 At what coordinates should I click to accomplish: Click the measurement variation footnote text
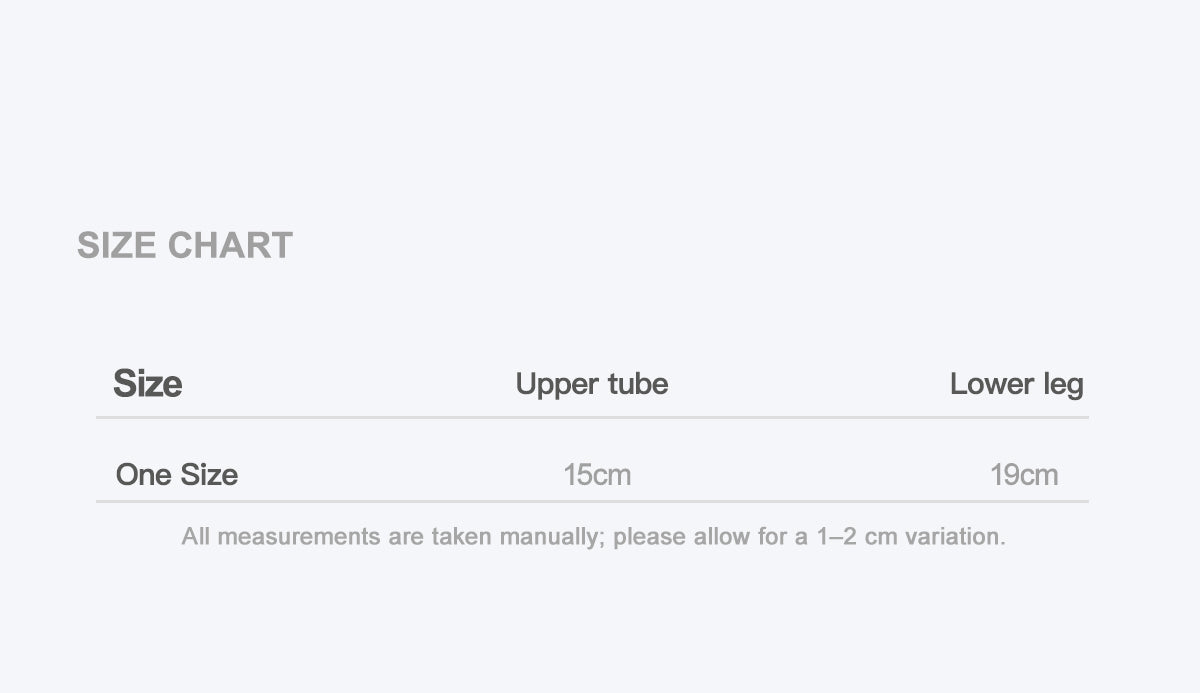tap(594, 537)
